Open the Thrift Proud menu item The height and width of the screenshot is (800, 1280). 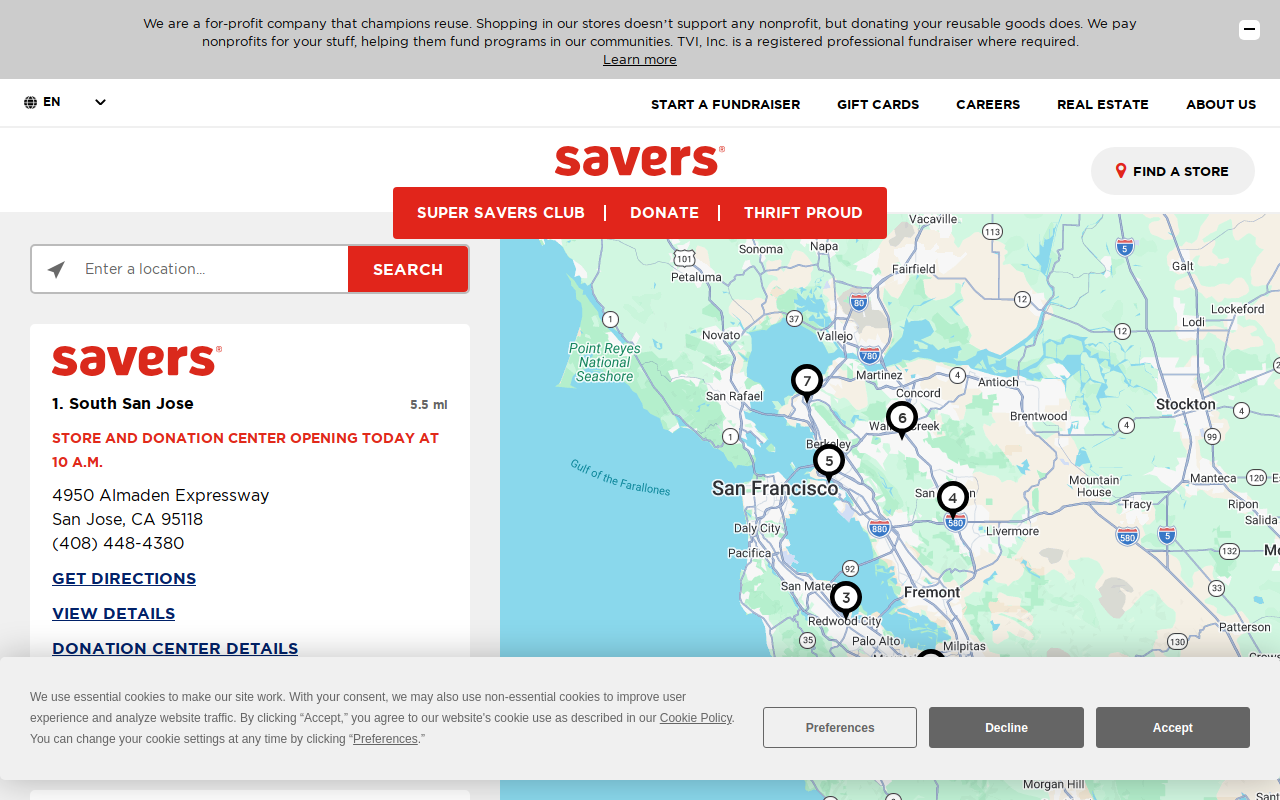(803, 213)
